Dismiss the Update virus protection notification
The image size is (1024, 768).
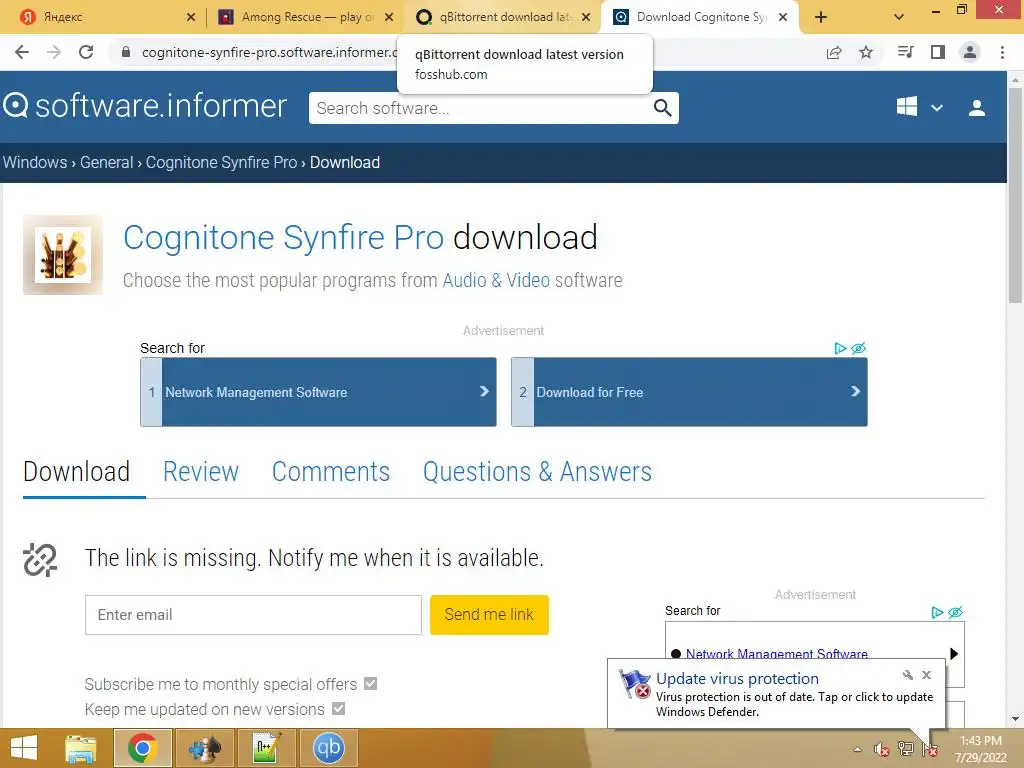(926, 675)
